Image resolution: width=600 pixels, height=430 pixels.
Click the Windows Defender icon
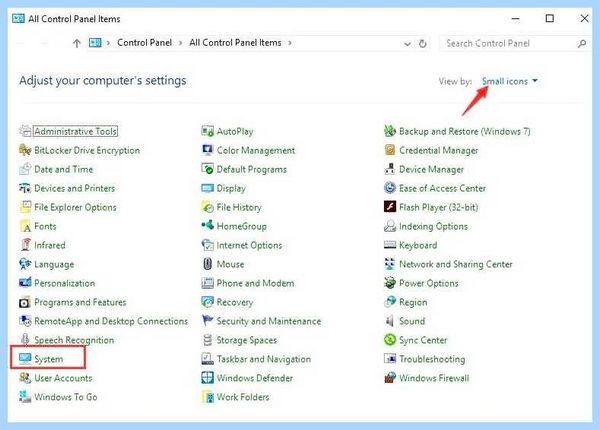tap(207, 378)
